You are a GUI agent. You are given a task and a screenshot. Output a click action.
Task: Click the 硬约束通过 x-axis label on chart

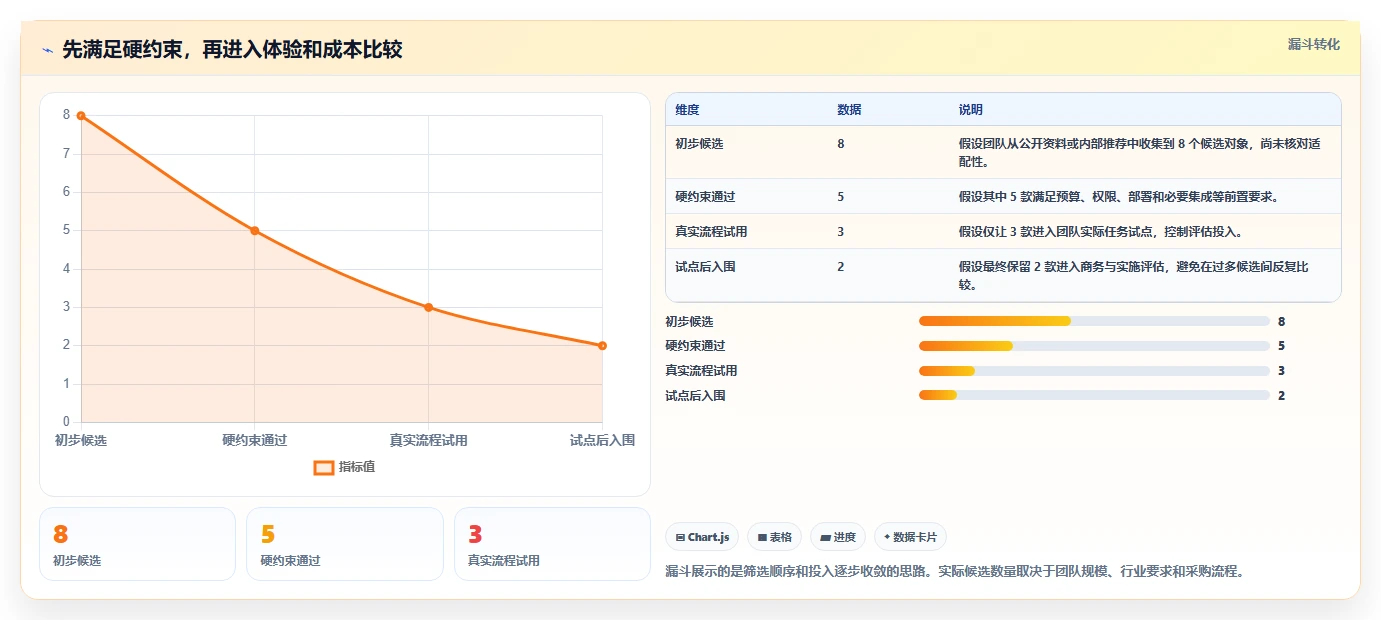click(x=255, y=440)
